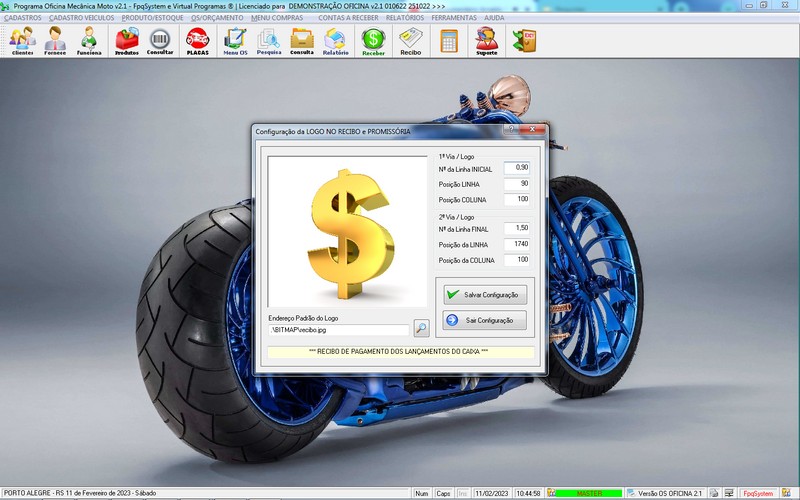Open the FERRAMENTAS menu
Viewport: 800px width, 500px height.
pos(454,18)
